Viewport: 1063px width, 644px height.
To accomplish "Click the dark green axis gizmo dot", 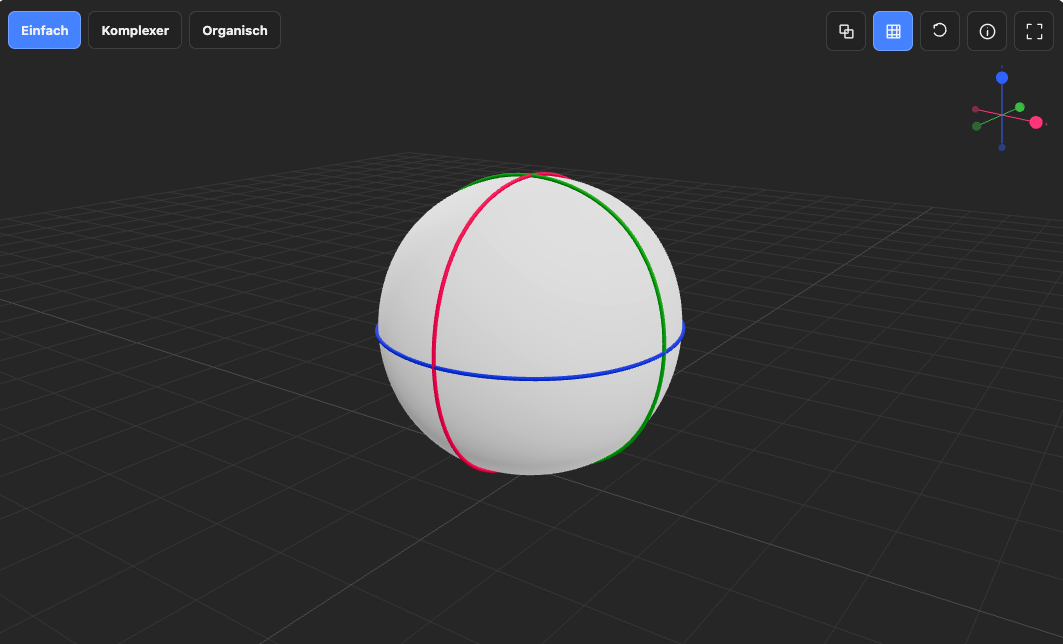I will 976,126.
